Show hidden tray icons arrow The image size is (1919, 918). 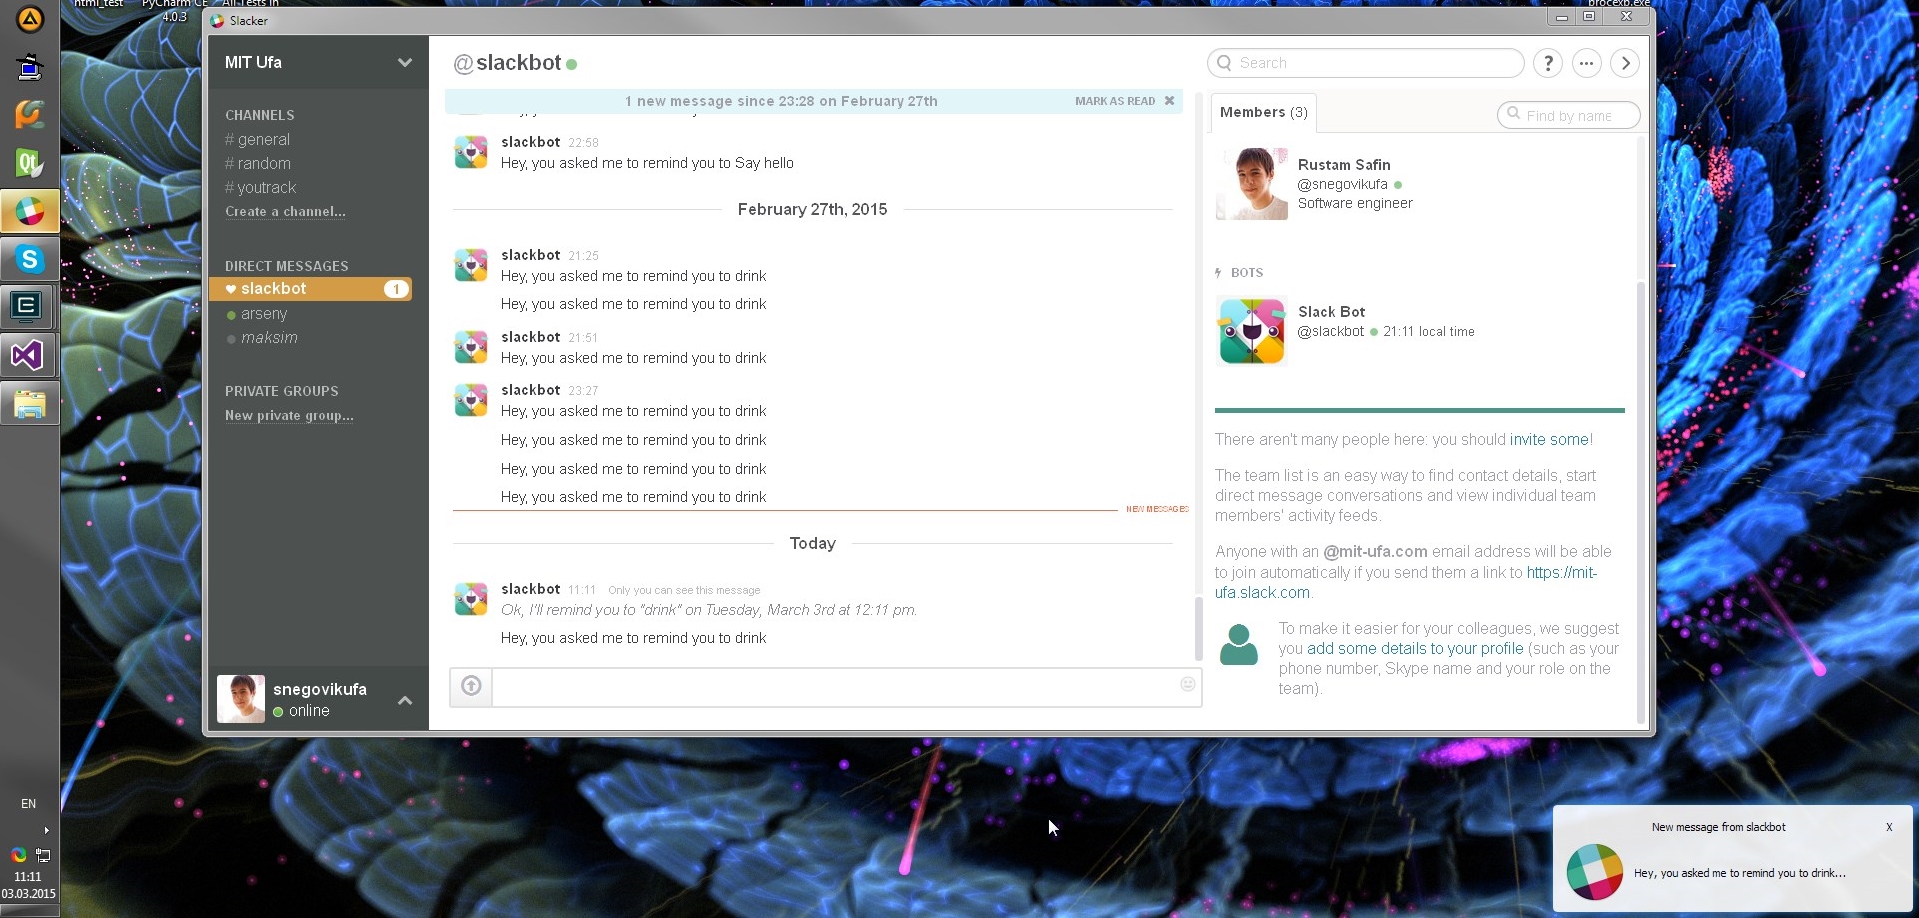46,830
